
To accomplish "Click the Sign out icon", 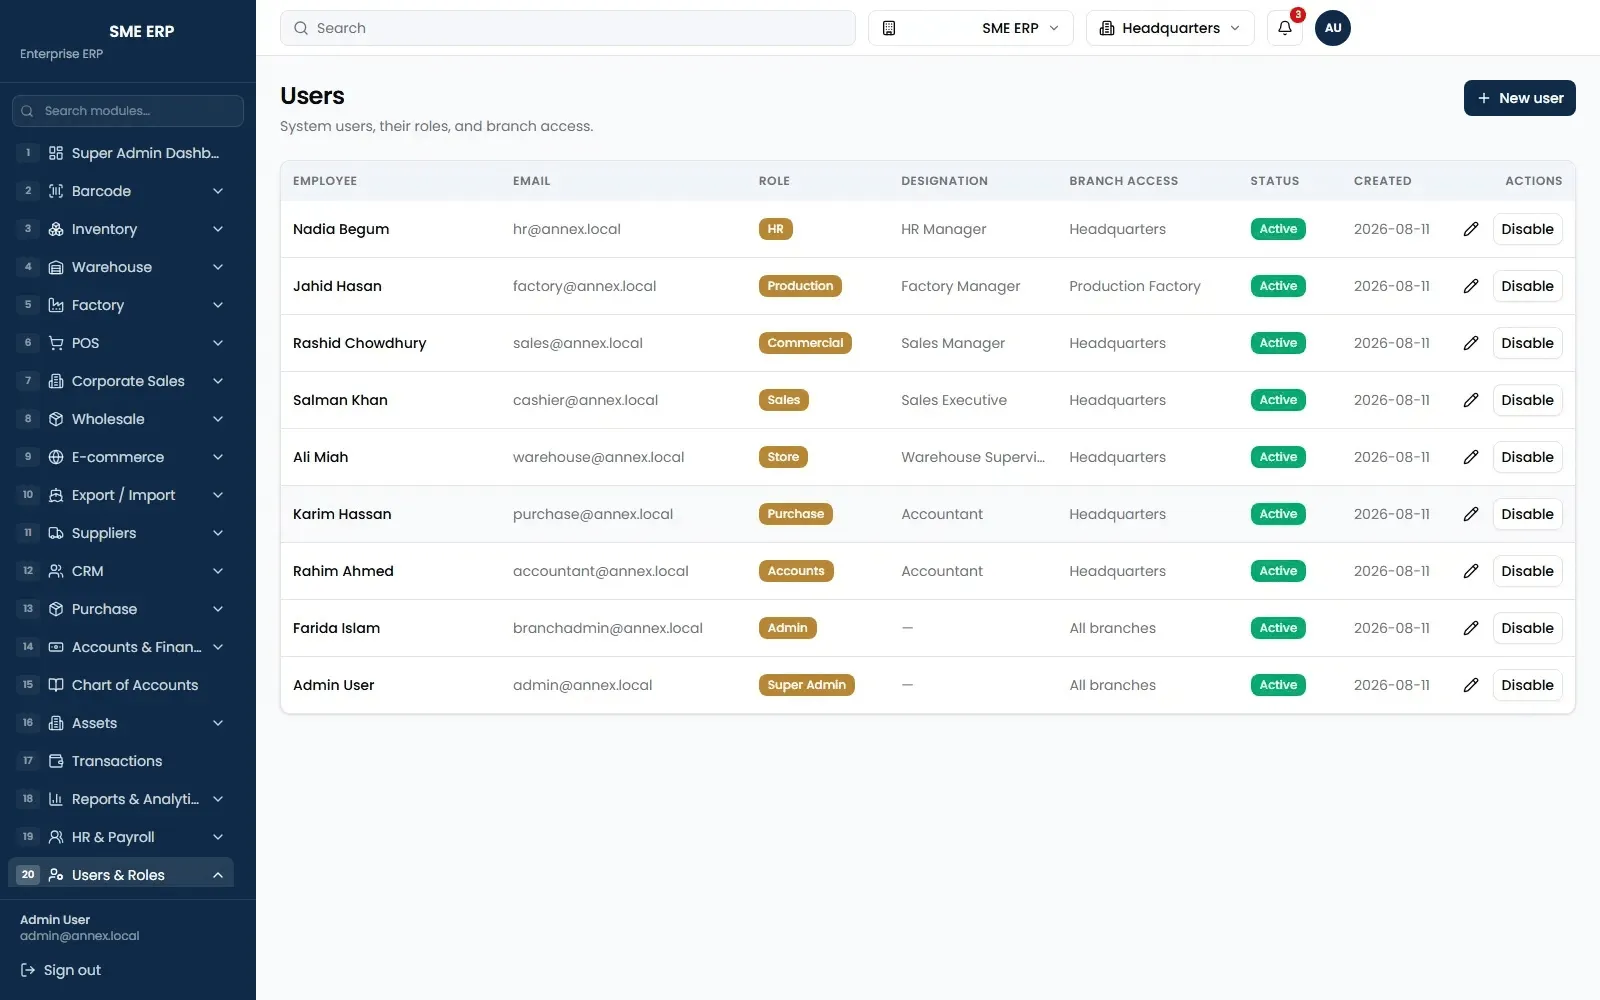I will coord(28,970).
